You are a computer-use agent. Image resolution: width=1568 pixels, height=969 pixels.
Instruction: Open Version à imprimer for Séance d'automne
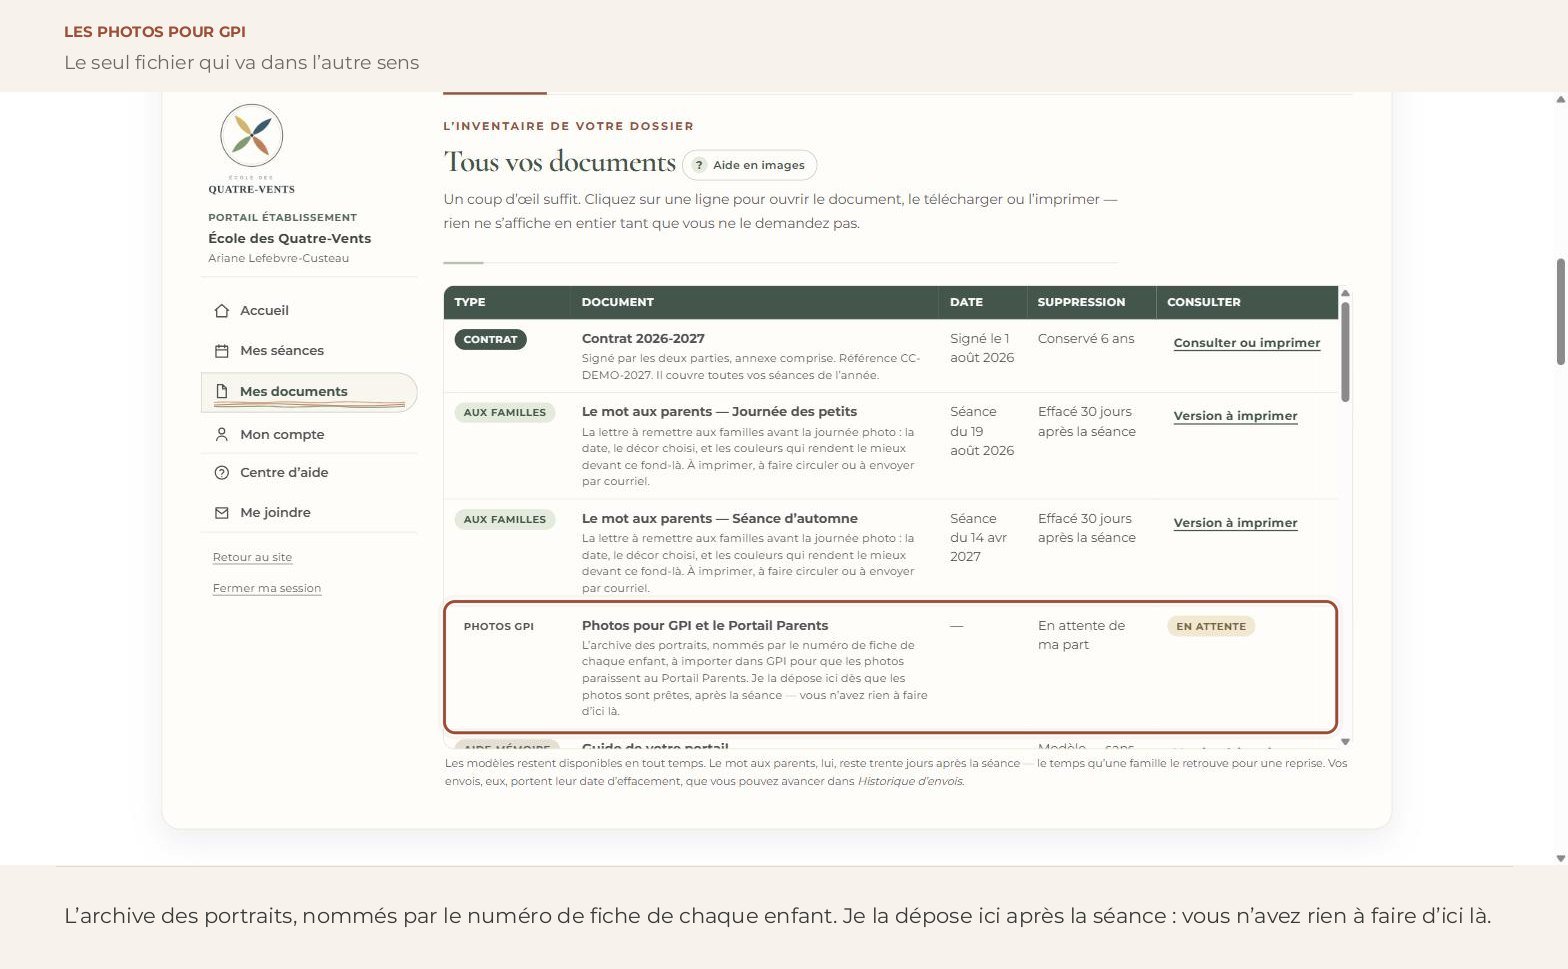point(1236,523)
